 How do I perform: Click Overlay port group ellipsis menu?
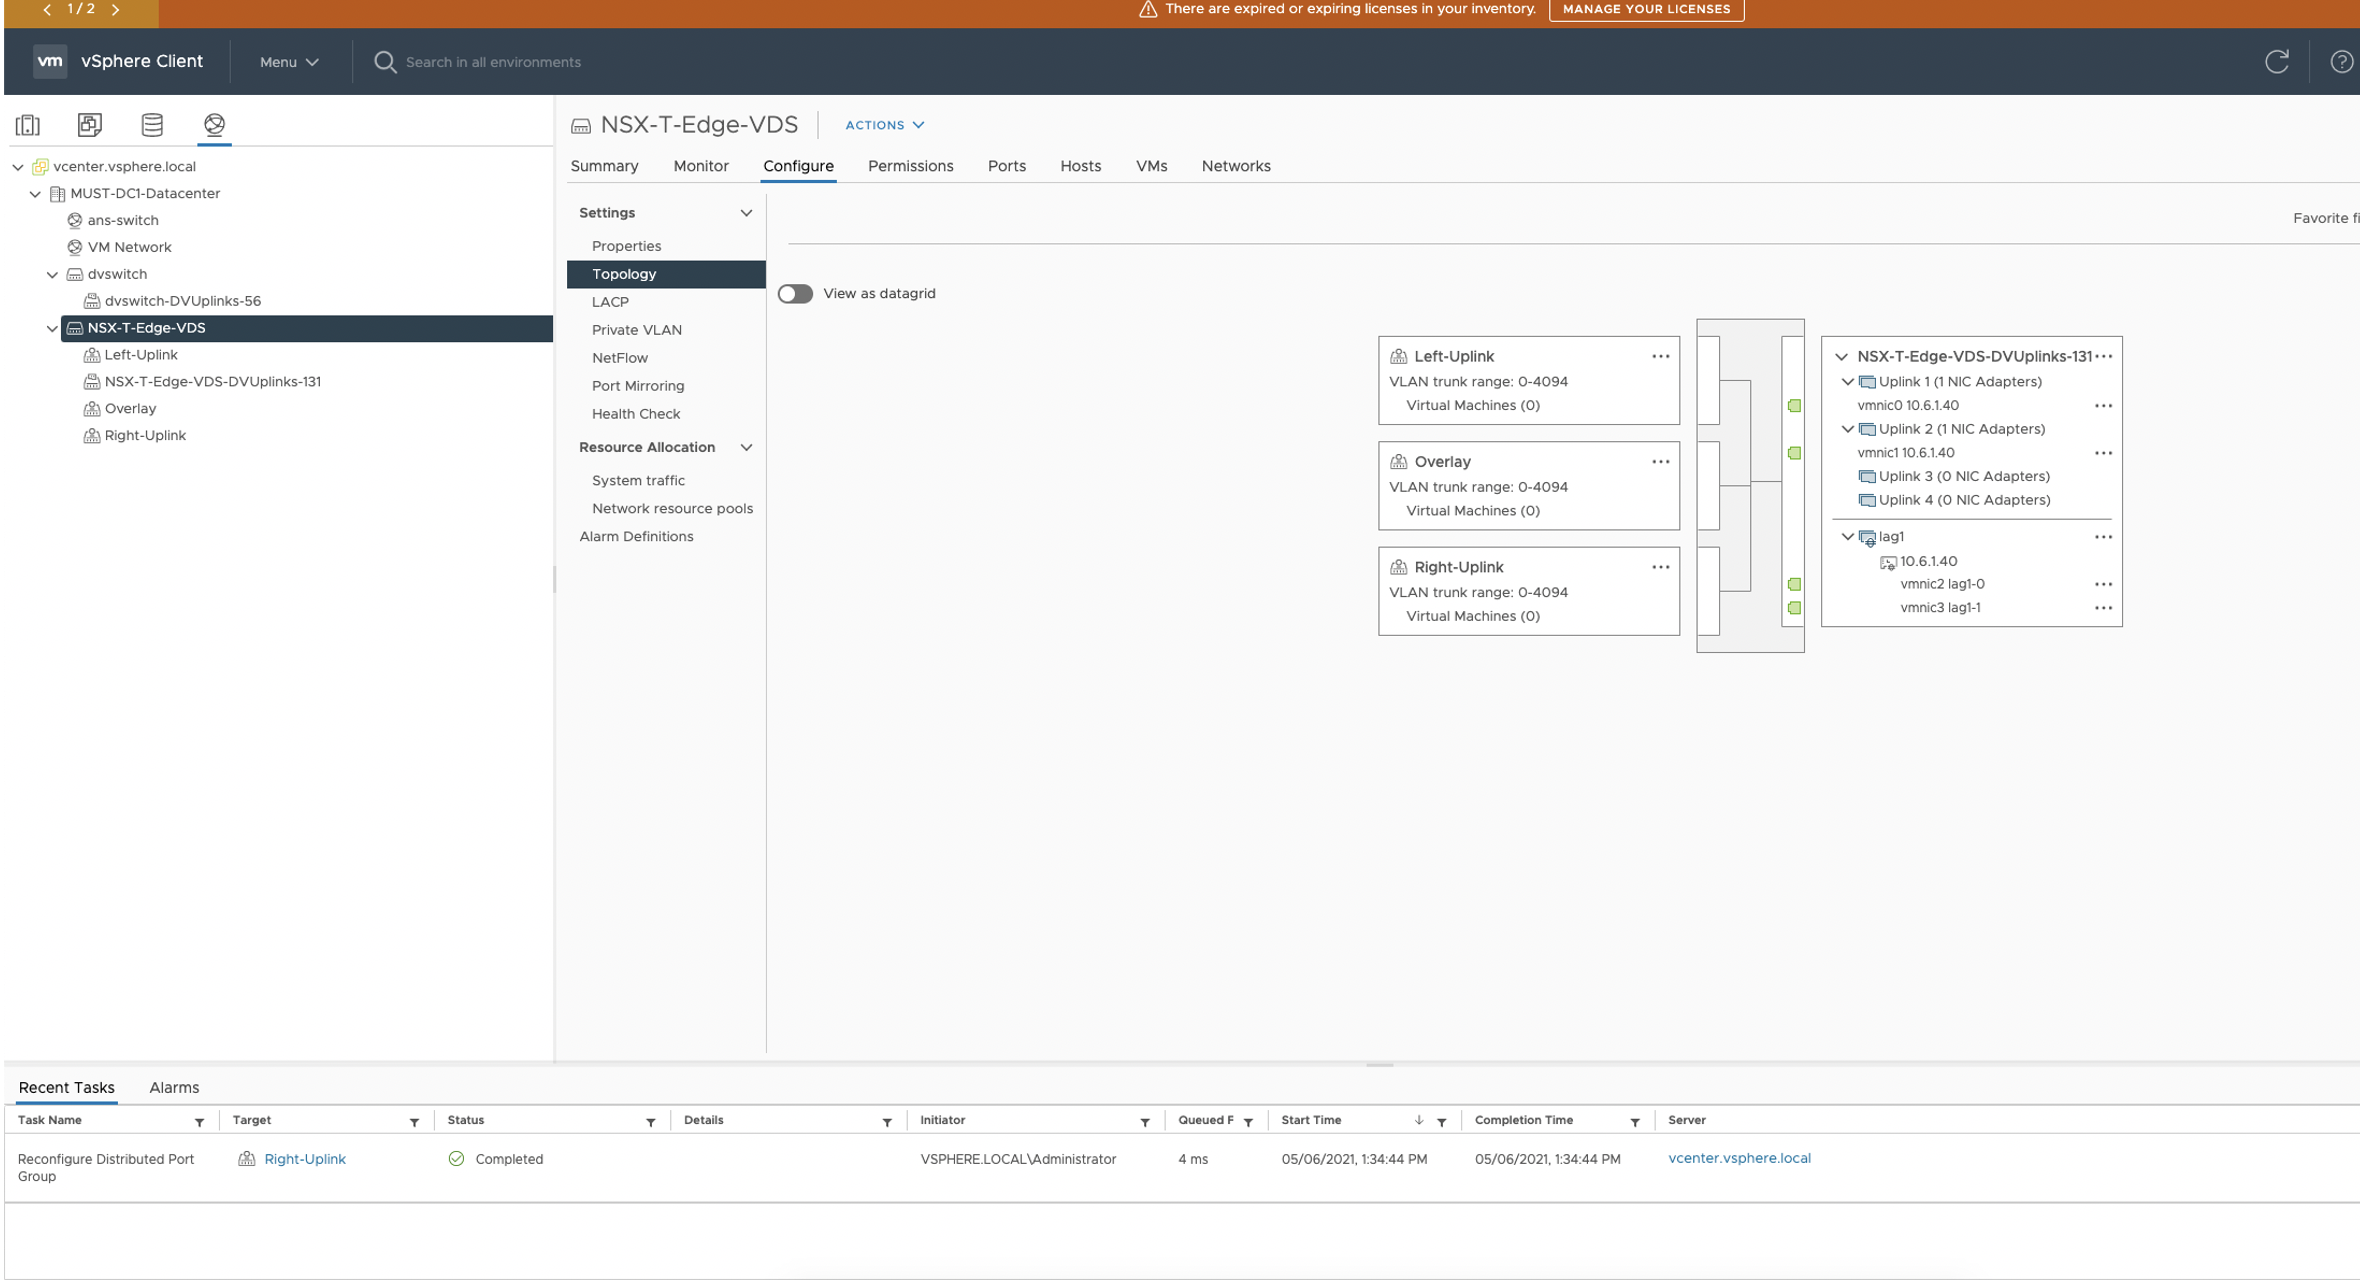(1660, 462)
